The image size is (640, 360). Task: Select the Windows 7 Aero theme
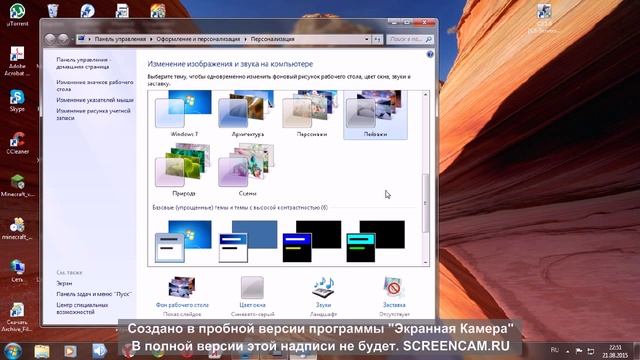(184, 115)
